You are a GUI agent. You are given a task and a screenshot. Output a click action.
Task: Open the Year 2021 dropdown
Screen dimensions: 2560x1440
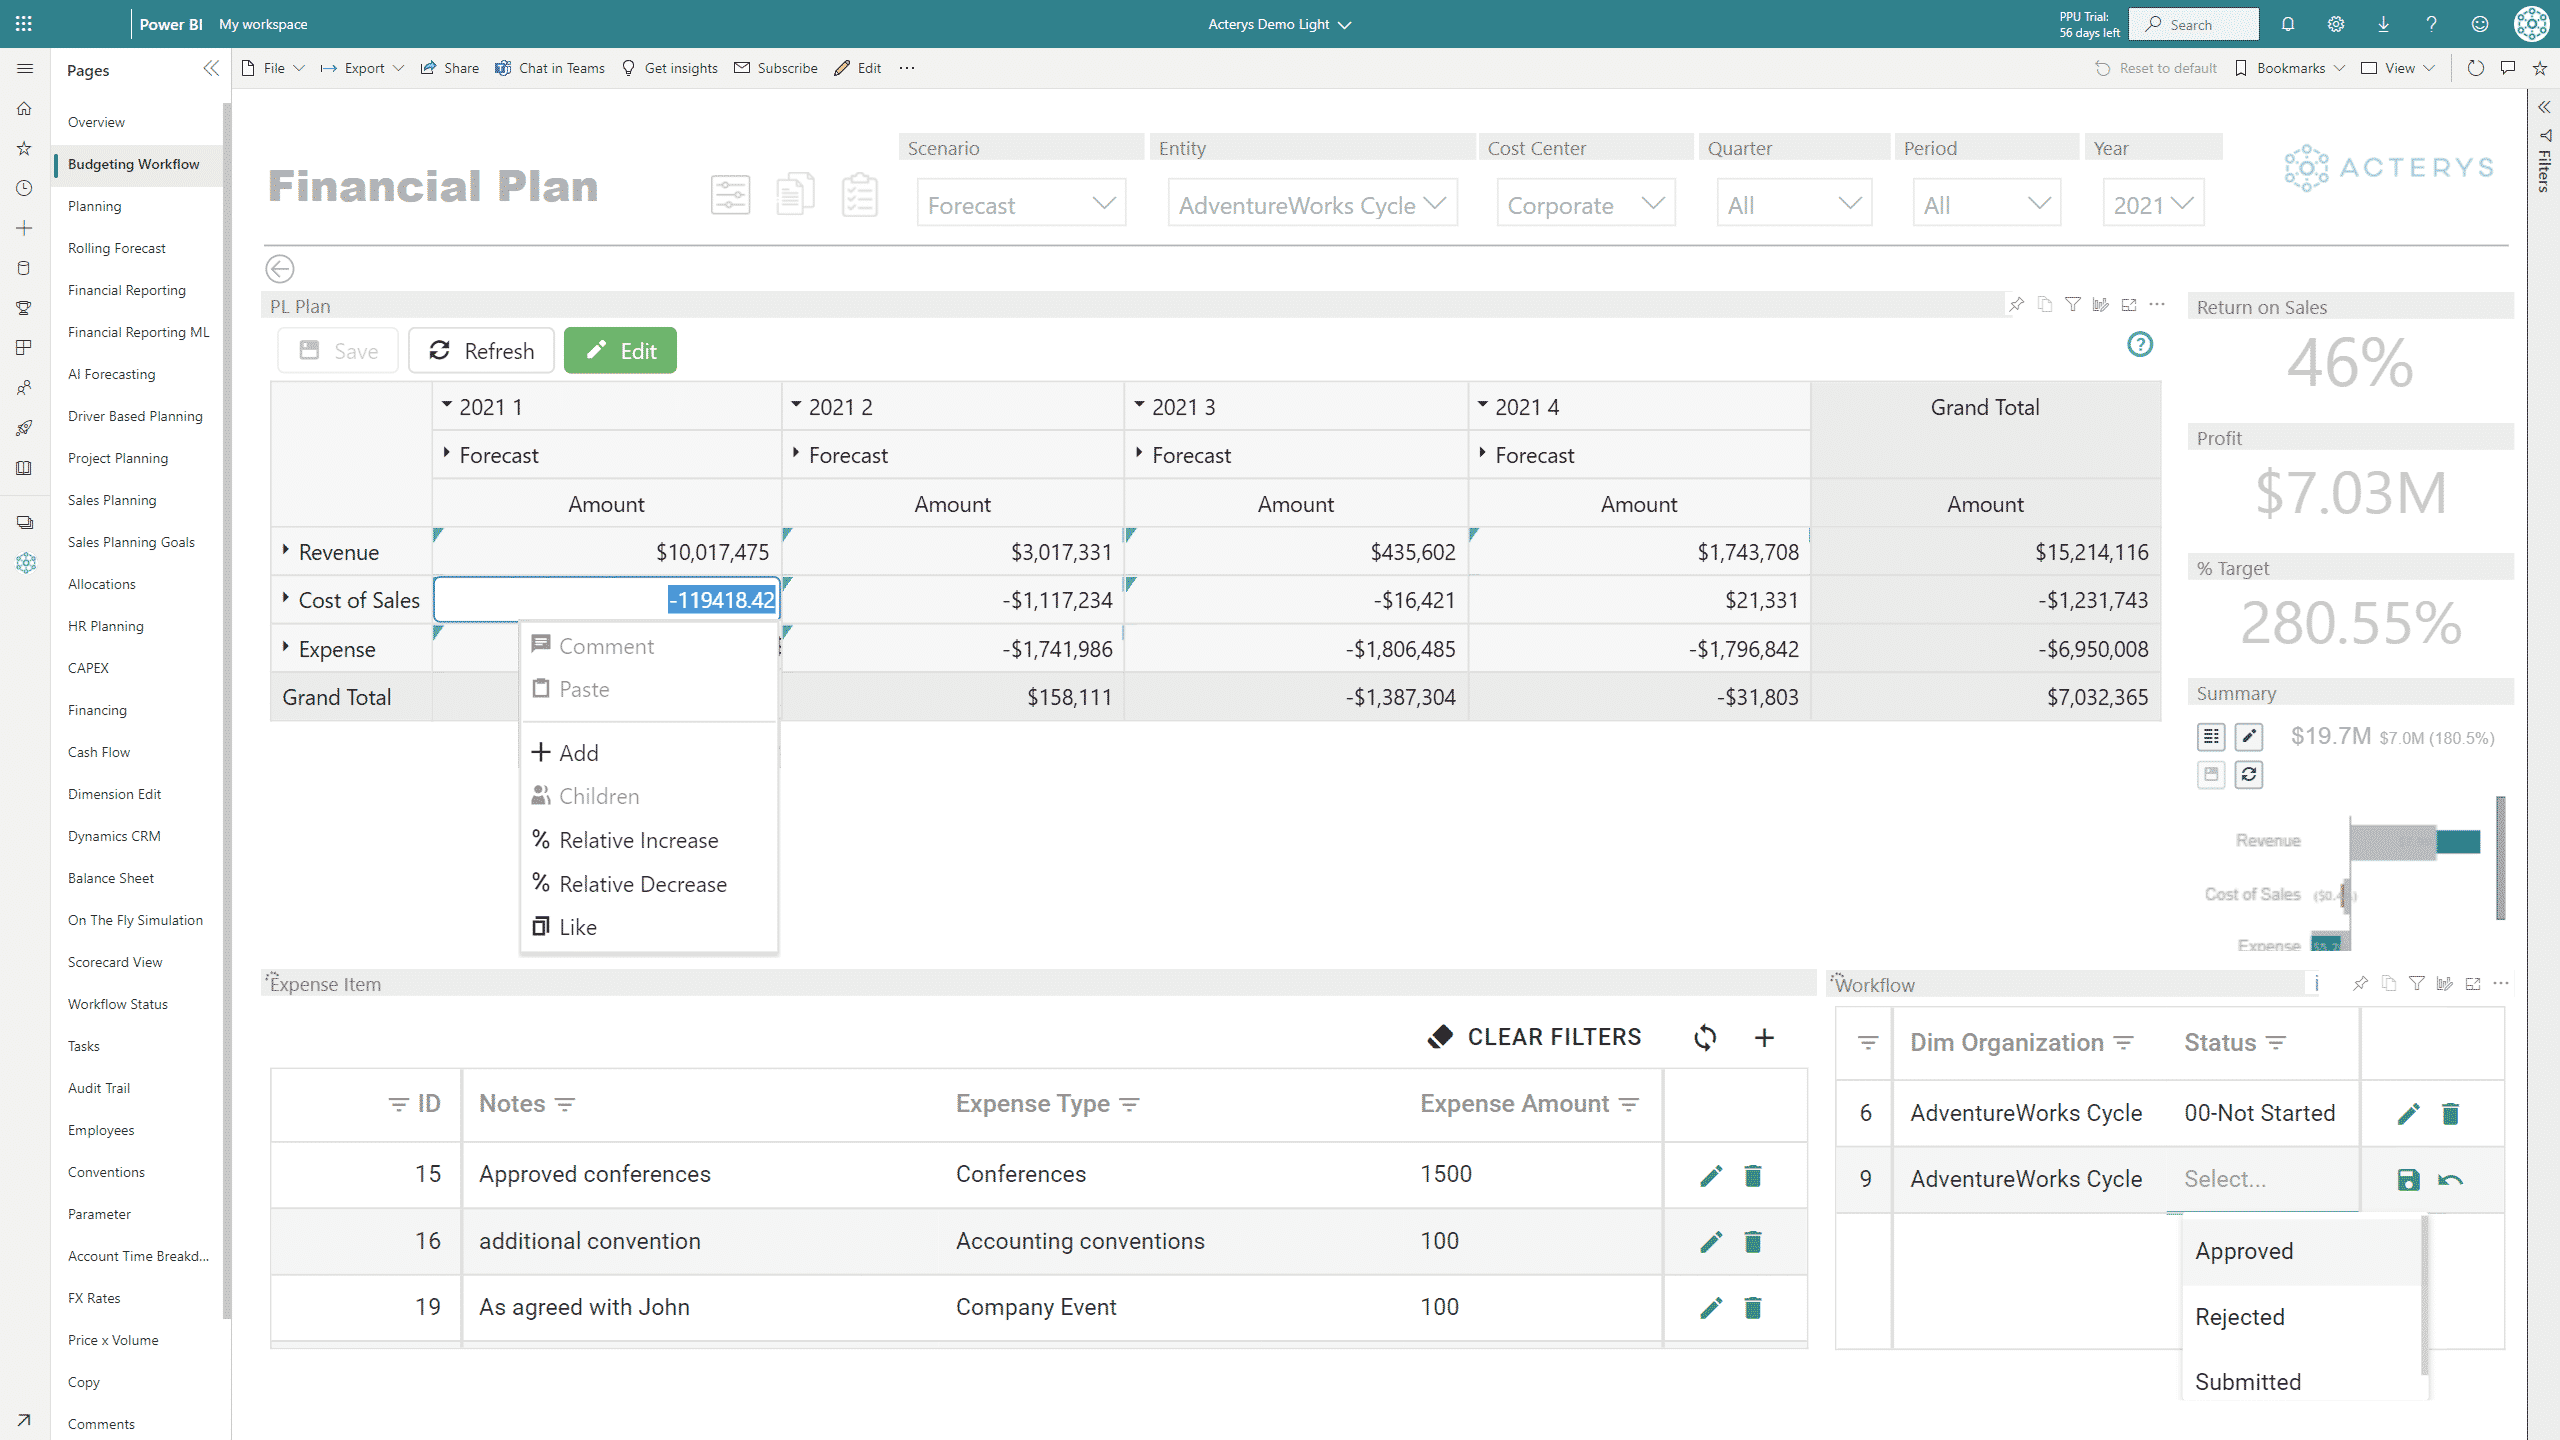click(2152, 204)
